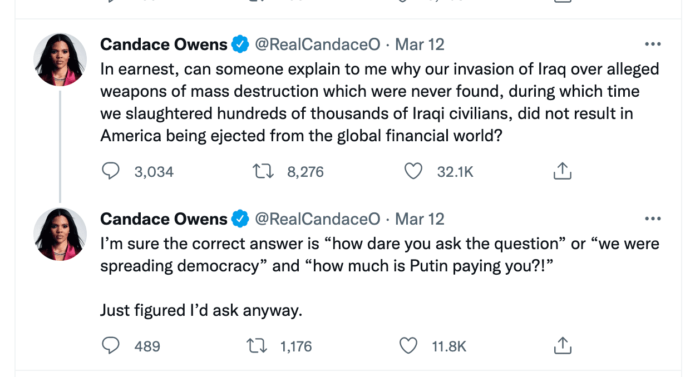Share the first tweet via share icon
The image size is (700, 377).
562,171
